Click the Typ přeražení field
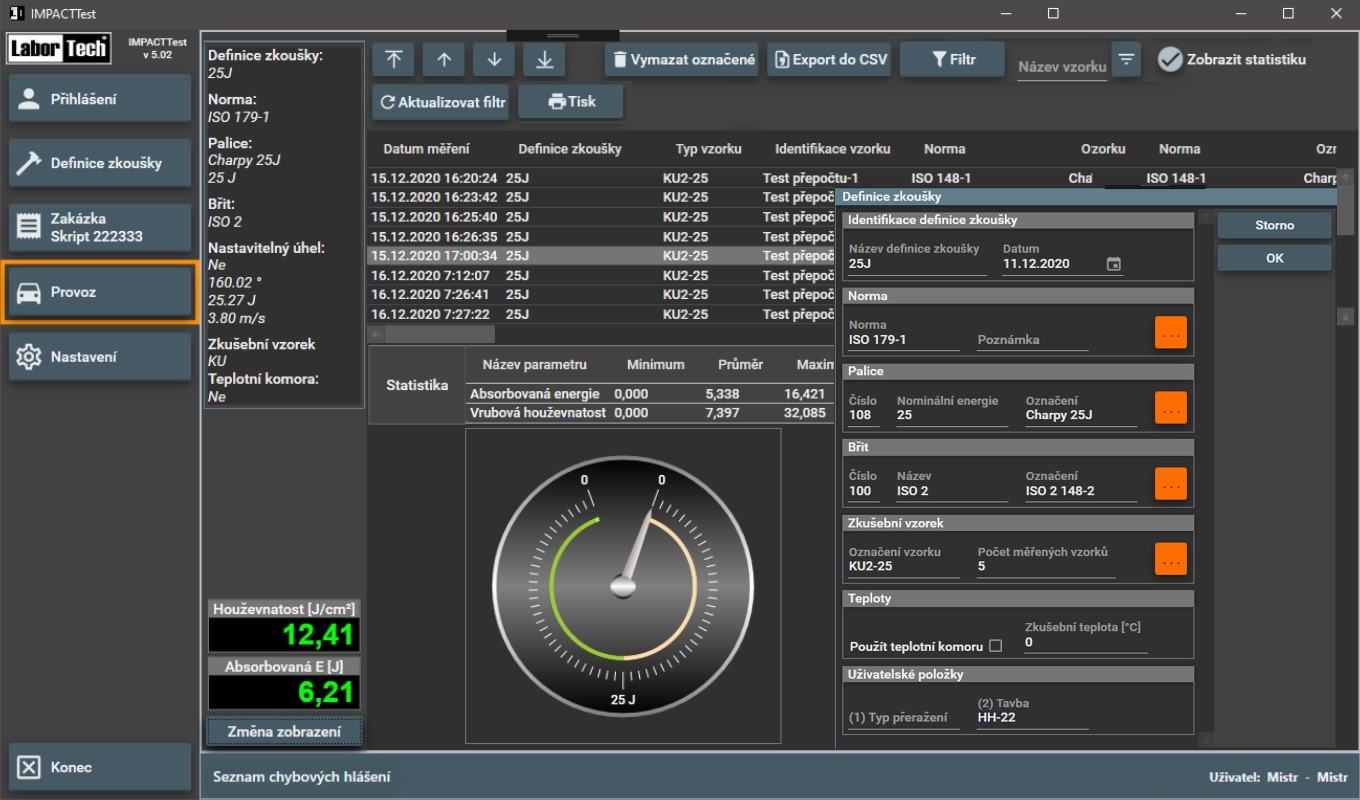1360x800 pixels. click(904, 717)
